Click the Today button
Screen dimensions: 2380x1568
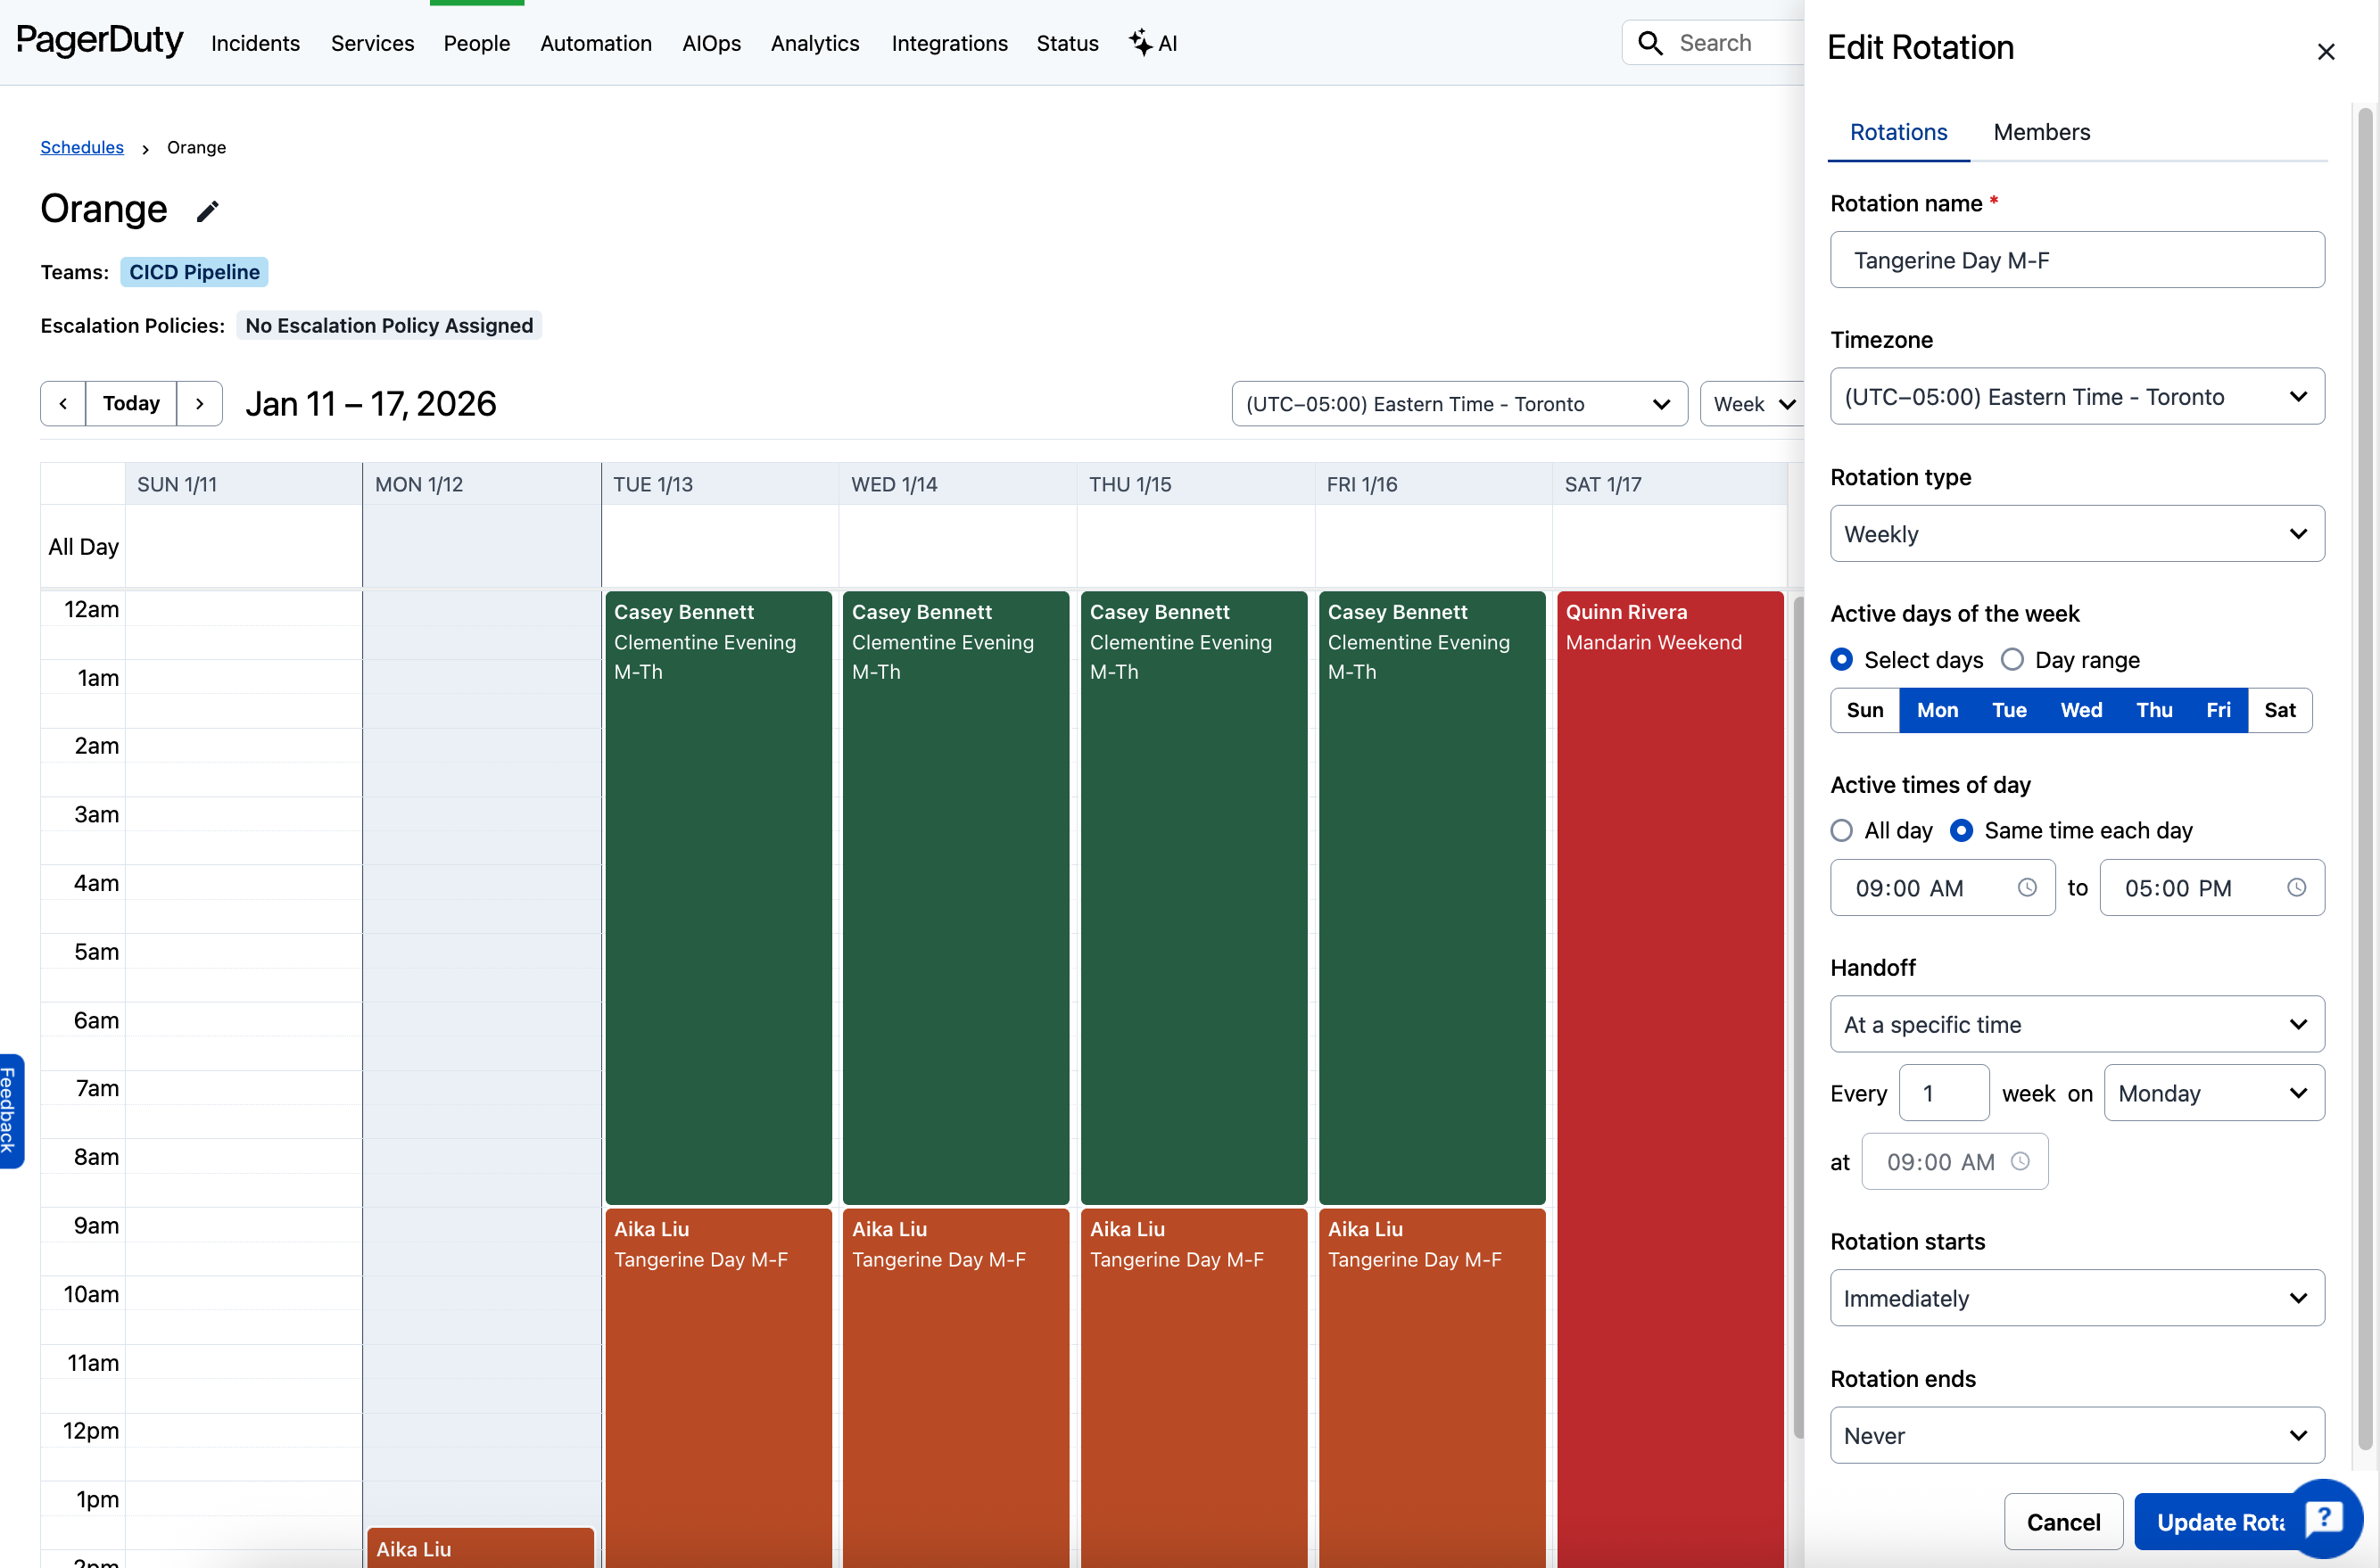[131, 404]
